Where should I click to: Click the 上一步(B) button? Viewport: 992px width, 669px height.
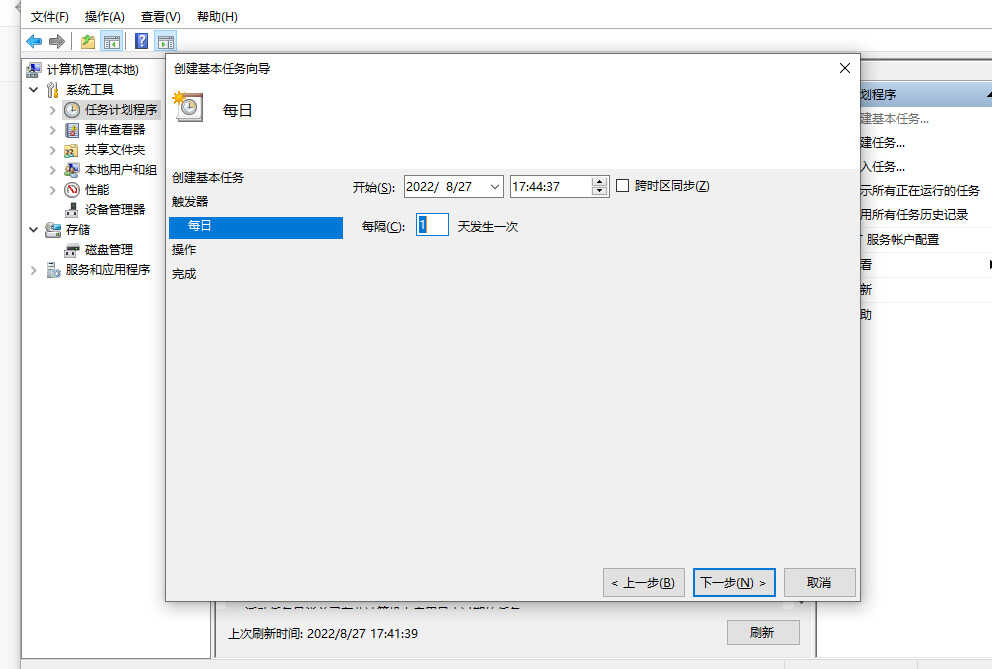tap(643, 582)
